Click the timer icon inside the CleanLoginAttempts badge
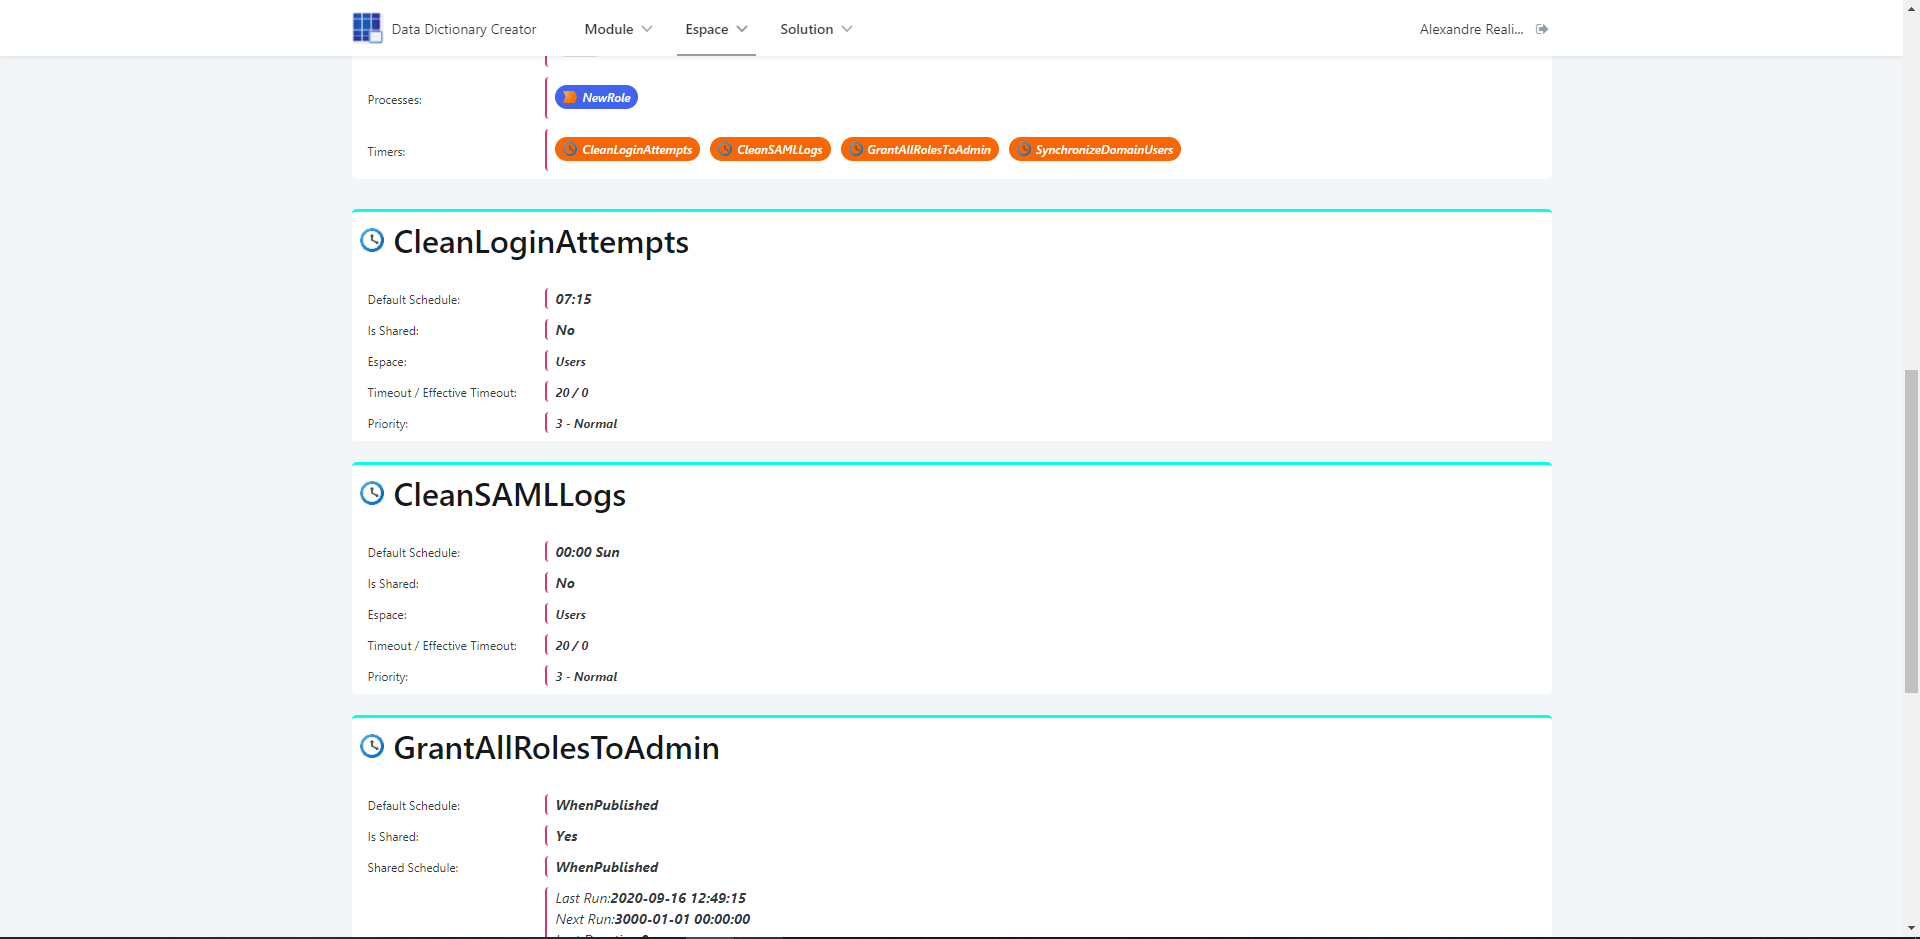 click(x=568, y=149)
